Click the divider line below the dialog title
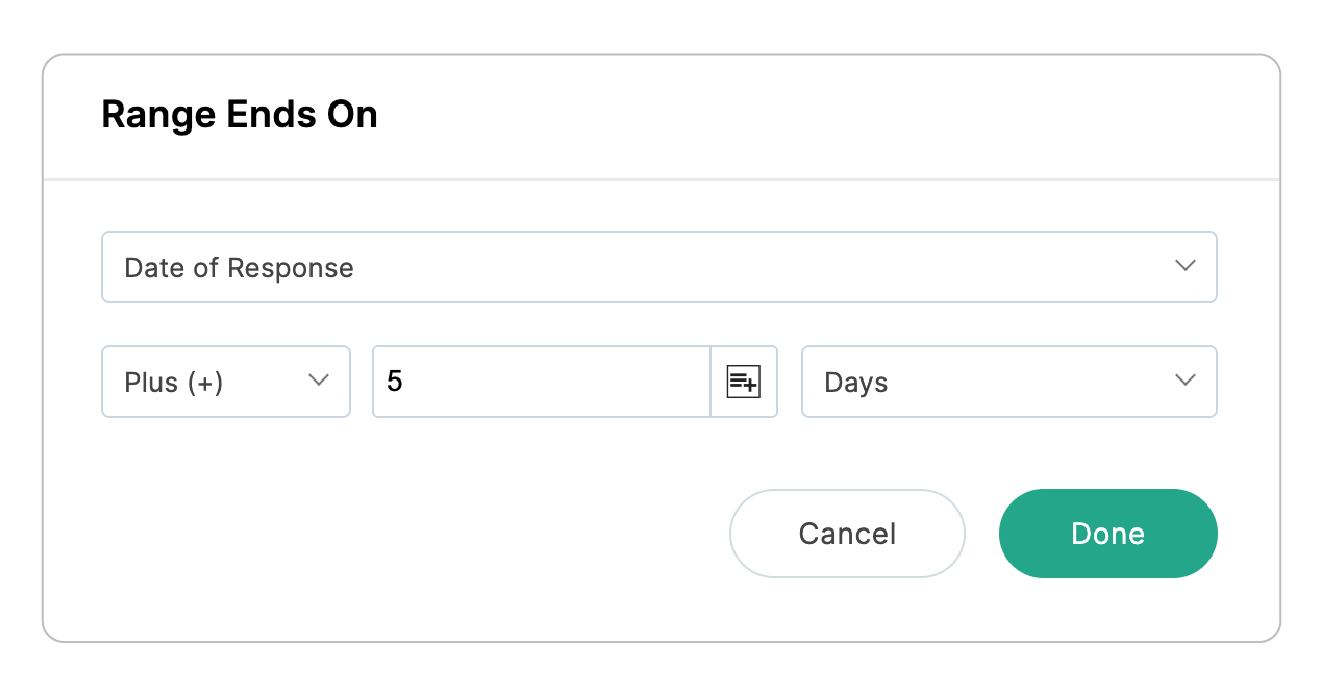The width and height of the screenshot is (1324, 693). [x=660, y=180]
